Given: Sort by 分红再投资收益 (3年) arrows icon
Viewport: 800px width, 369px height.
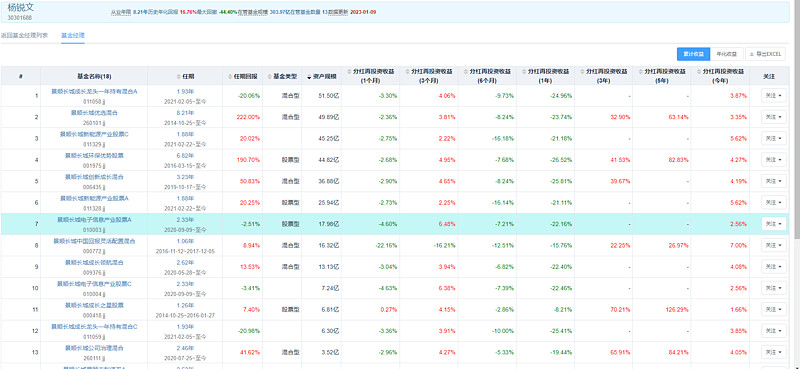Looking at the screenshot, I should tap(582, 71).
